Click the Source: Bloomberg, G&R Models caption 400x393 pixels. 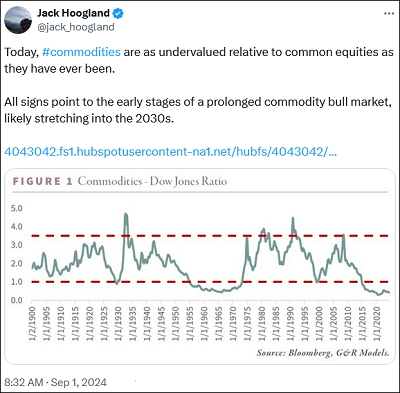pos(323,353)
